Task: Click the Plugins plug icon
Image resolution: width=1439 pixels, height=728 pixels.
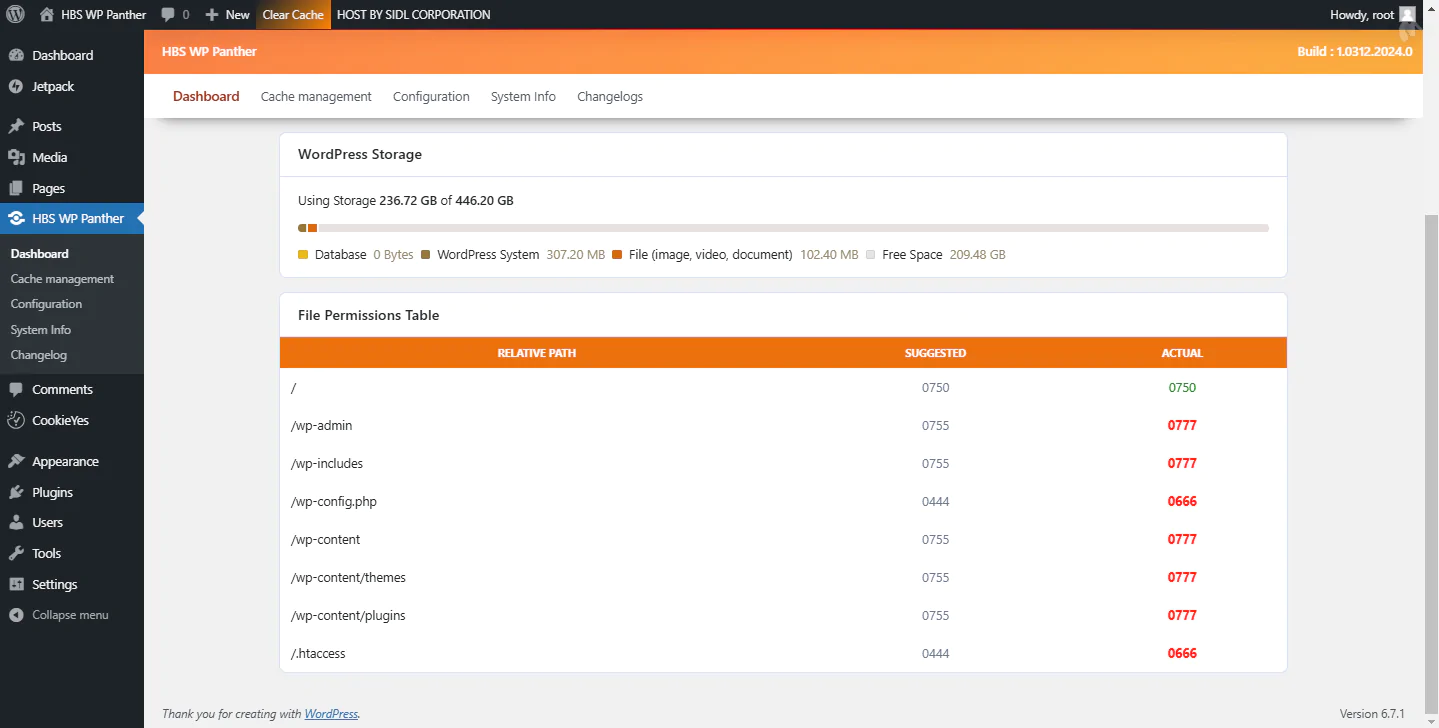Action: (x=16, y=493)
